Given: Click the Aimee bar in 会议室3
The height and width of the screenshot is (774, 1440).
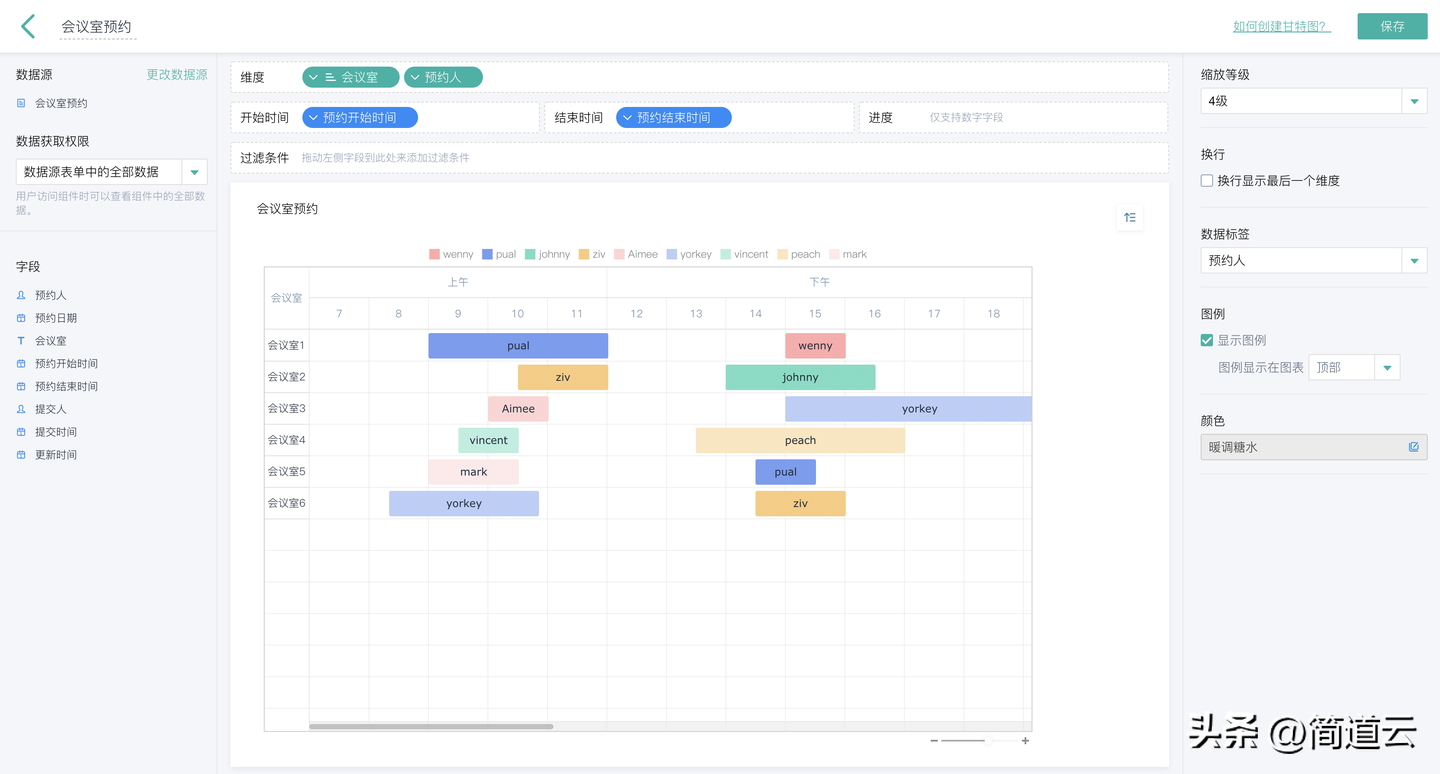Looking at the screenshot, I should [x=518, y=409].
